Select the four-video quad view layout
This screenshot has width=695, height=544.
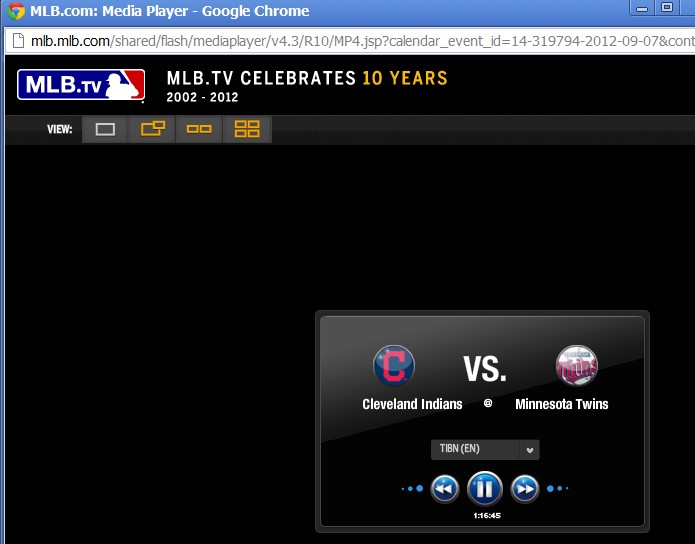click(x=247, y=129)
